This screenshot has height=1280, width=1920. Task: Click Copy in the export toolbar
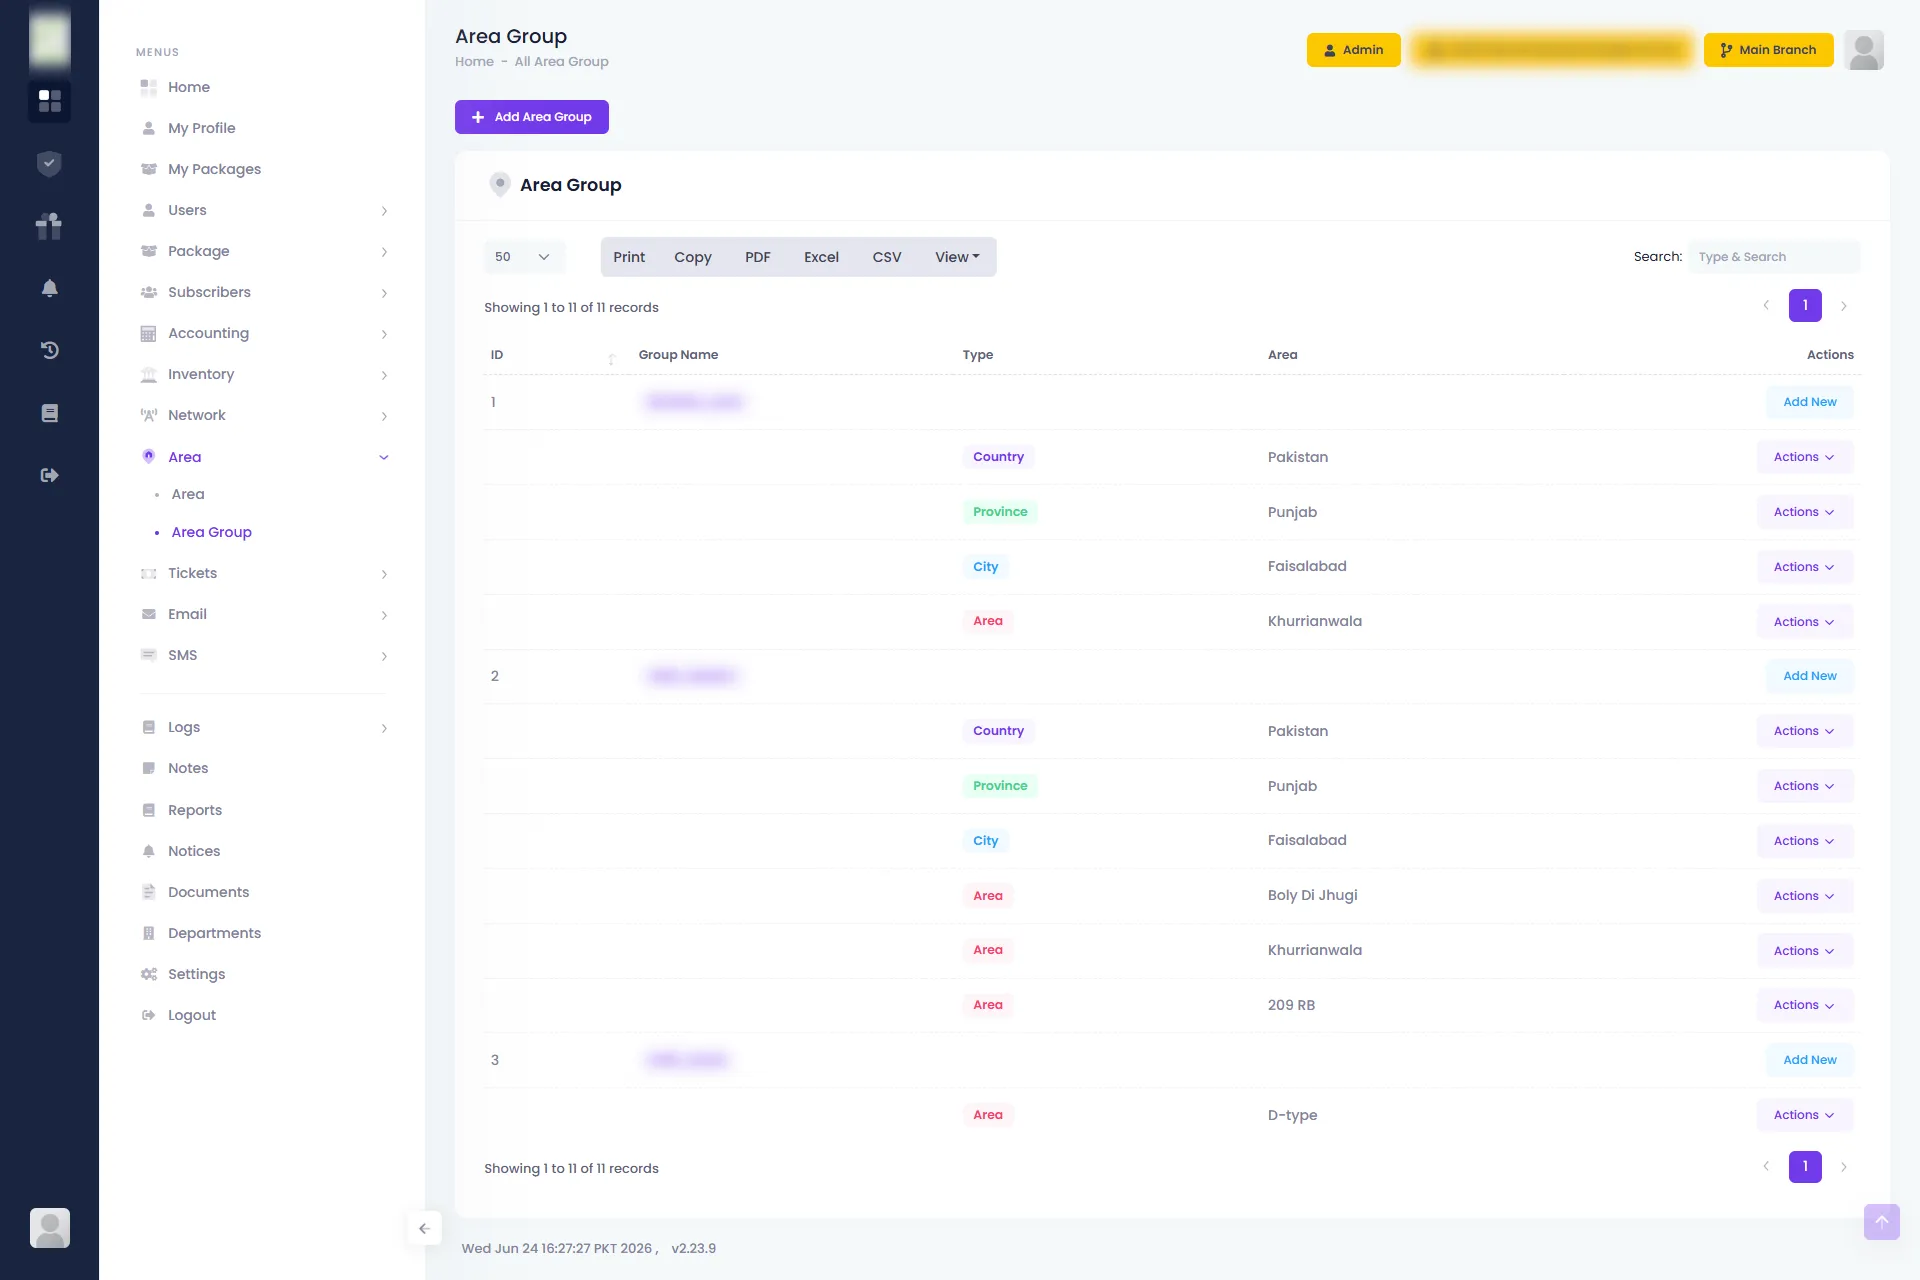(692, 257)
